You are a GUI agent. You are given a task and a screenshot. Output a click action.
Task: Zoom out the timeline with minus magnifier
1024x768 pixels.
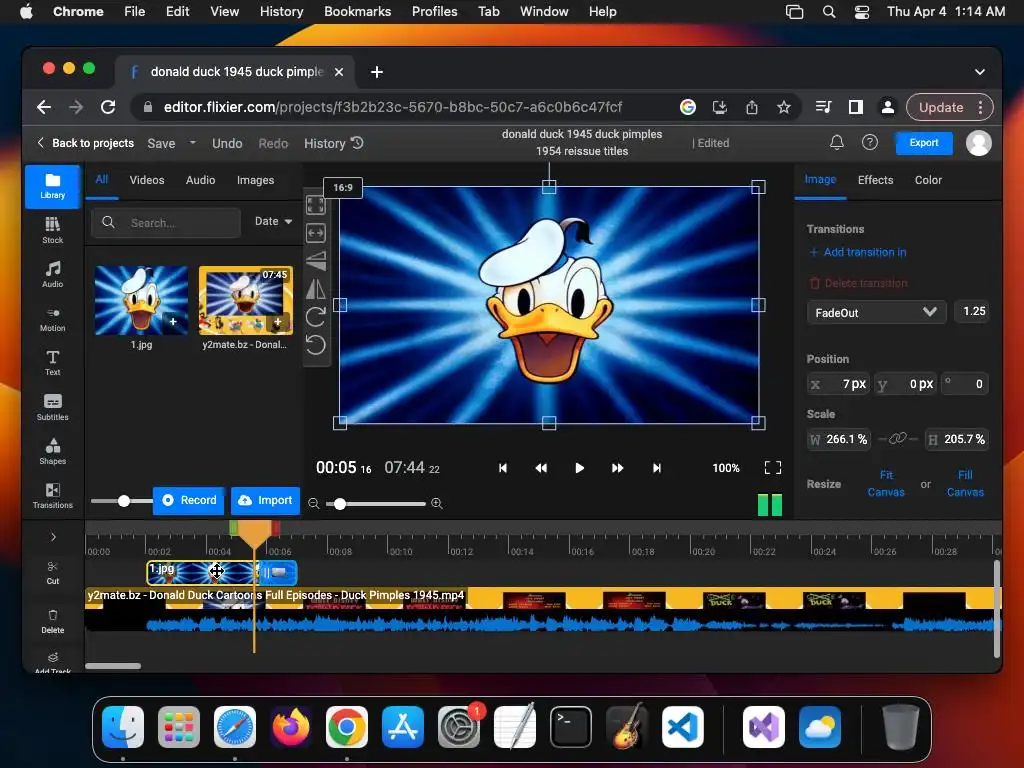coord(313,504)
